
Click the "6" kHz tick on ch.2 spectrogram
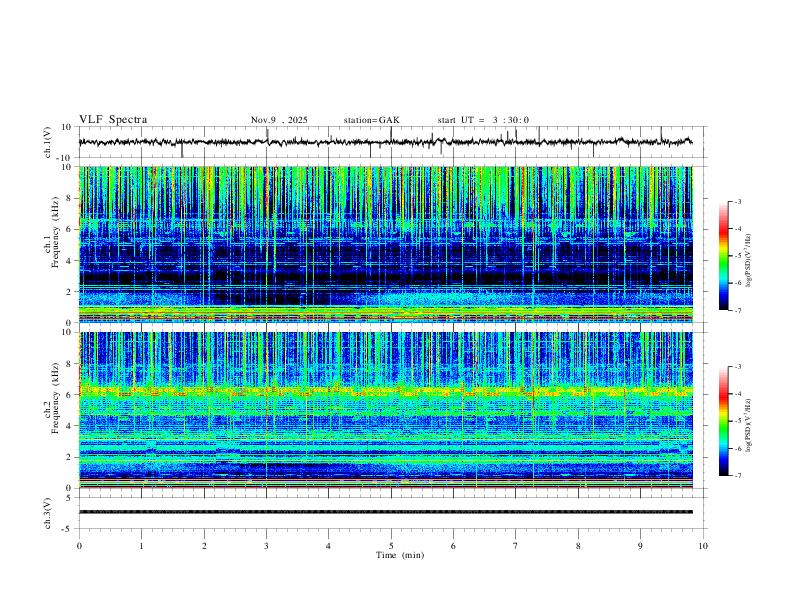coord(70,395)
